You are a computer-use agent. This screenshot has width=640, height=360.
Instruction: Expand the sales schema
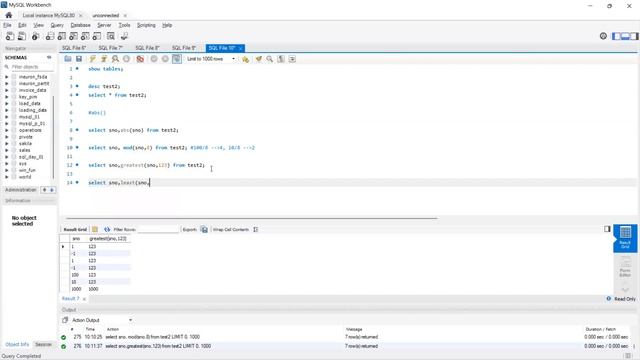[7, 150]
